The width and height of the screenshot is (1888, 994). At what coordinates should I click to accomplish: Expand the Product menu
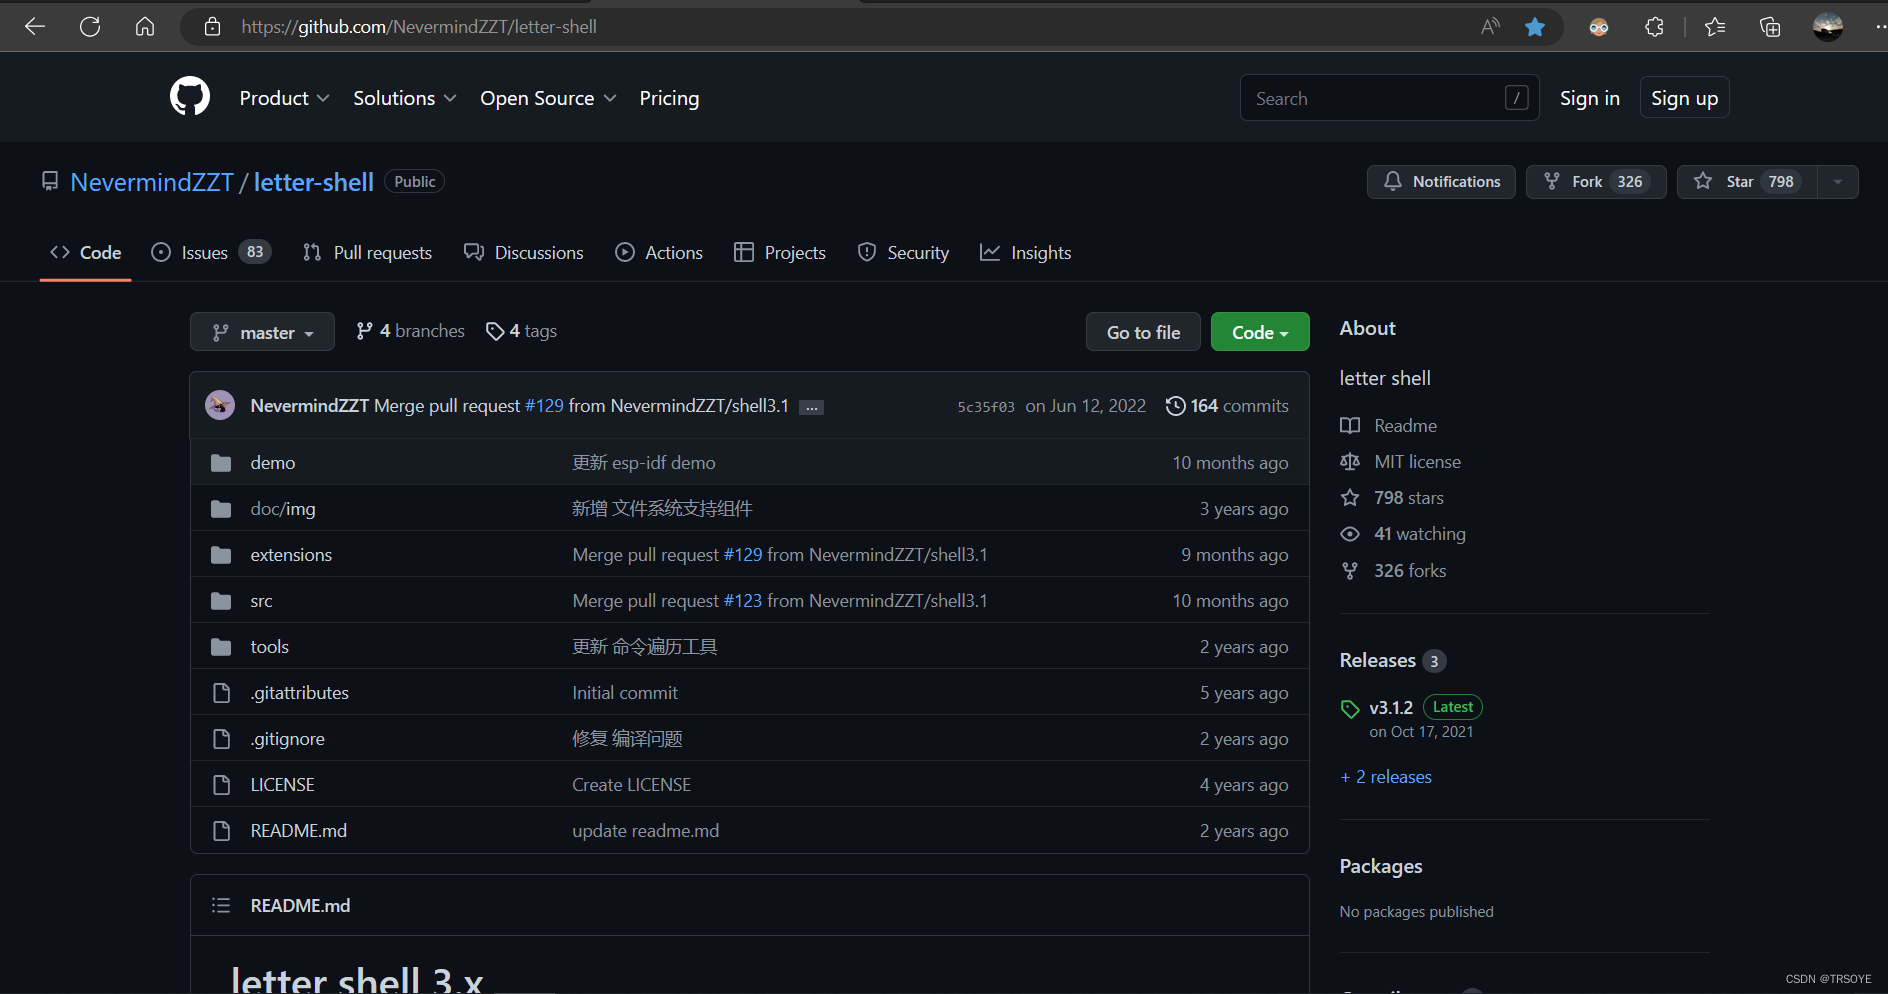click(x=284, y=98)
